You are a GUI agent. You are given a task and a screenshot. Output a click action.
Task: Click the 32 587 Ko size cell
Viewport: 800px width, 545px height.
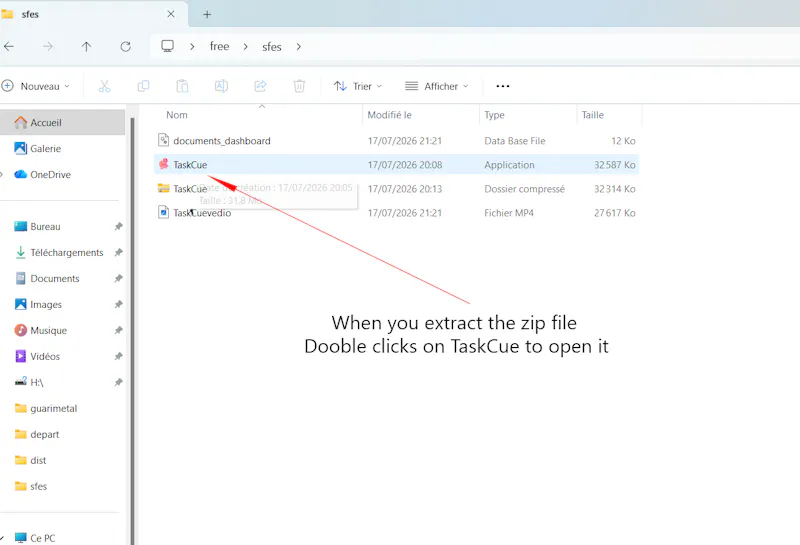[x=614, y=165]
